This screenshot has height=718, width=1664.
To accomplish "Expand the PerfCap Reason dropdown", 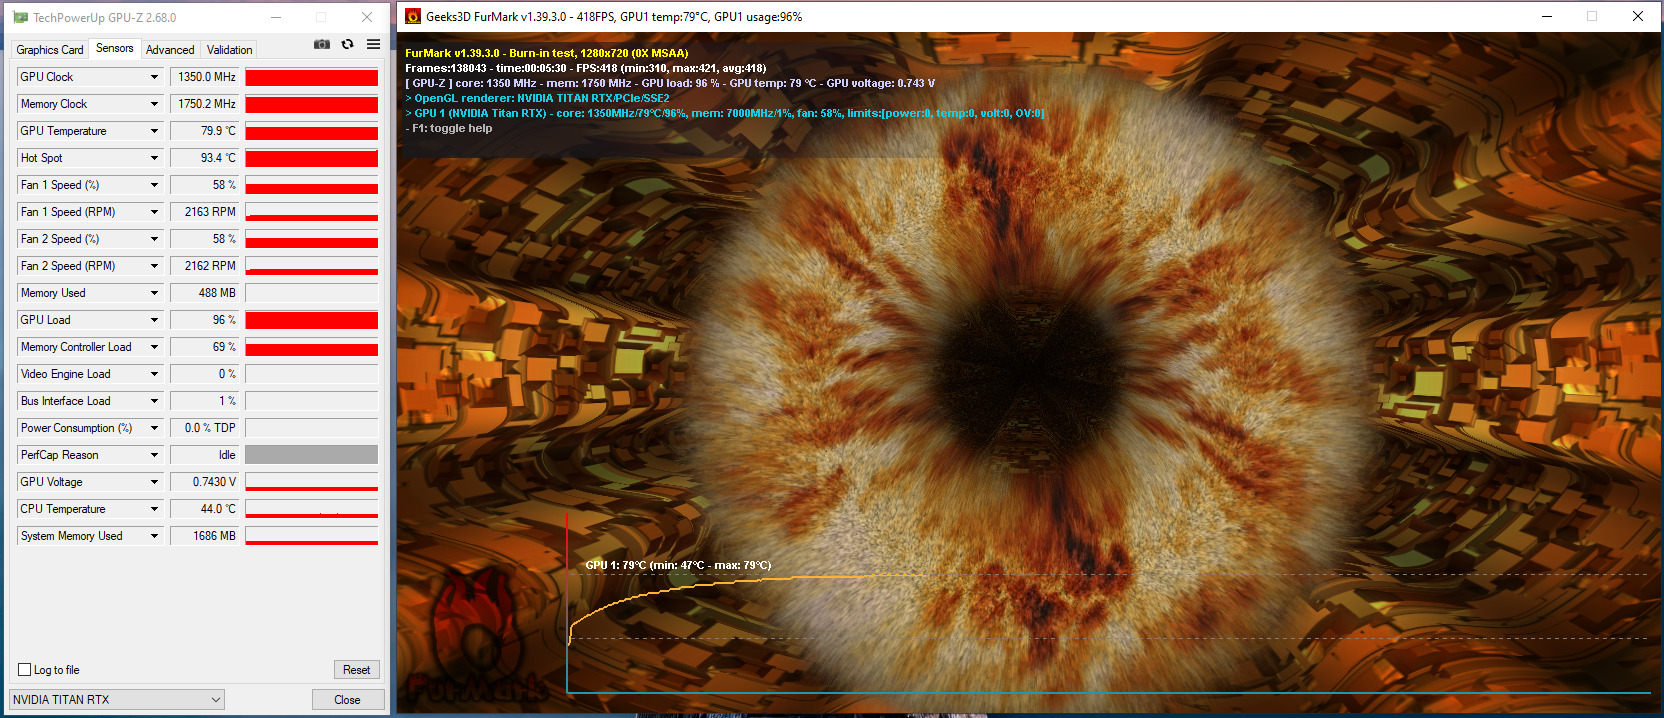I will tap(155, 455).
